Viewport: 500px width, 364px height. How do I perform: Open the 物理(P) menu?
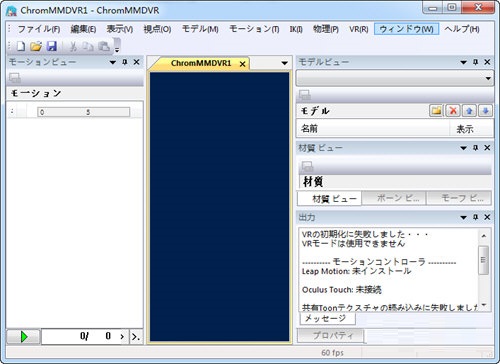click(x=326, y=29)
